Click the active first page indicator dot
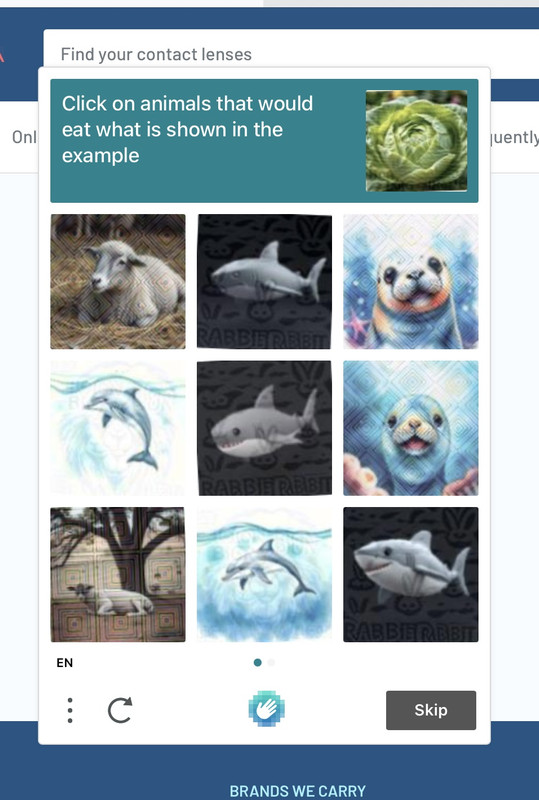539x800 pixels. (258, 663)
